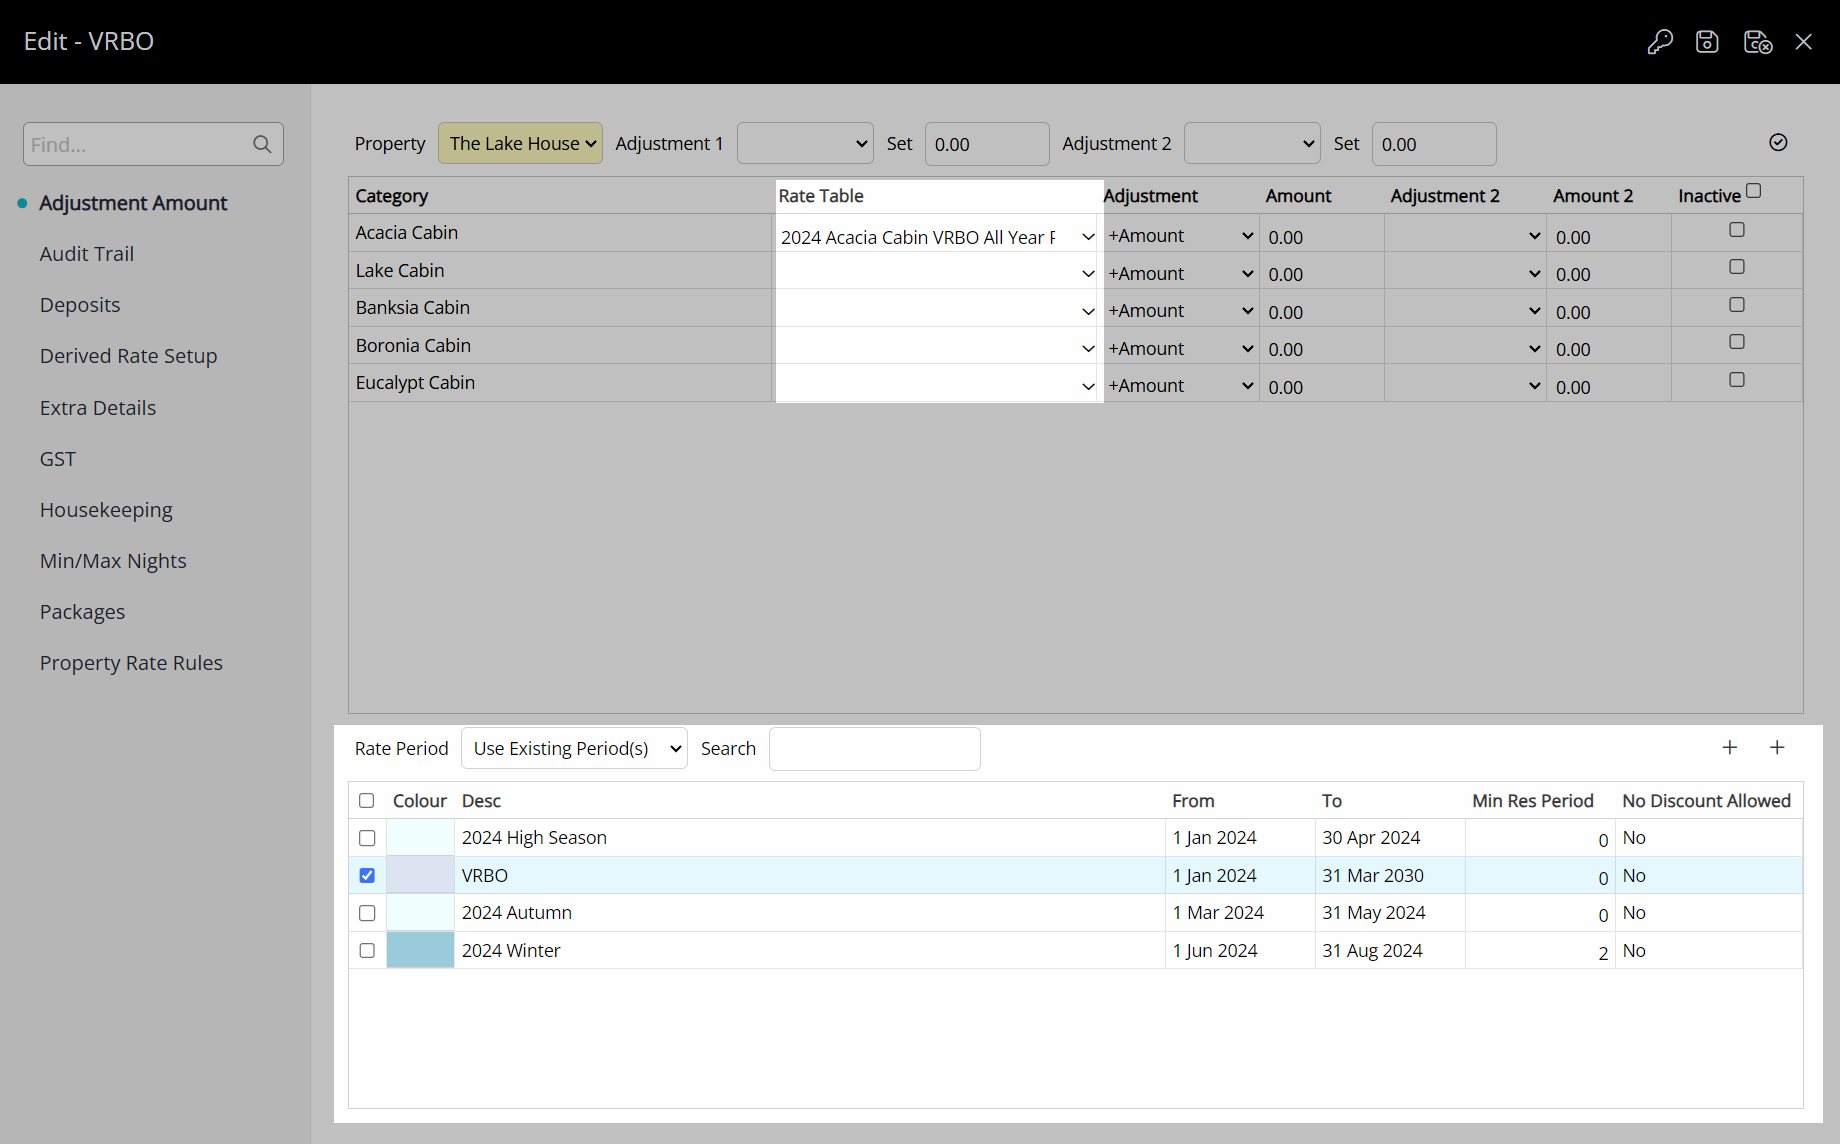
Task: Open the Adjustment Amount section
Action: pyautogui.click(x=133, y=203)
